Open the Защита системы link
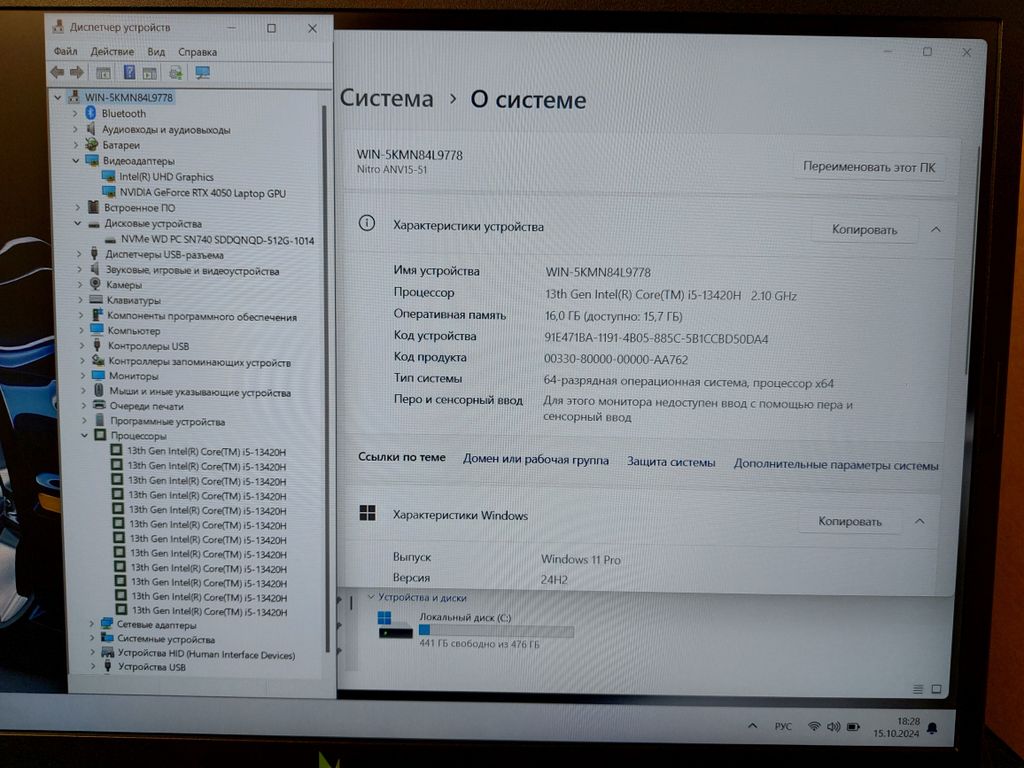The width and height of the screenshot is (1024, 768). click(671, 463)
